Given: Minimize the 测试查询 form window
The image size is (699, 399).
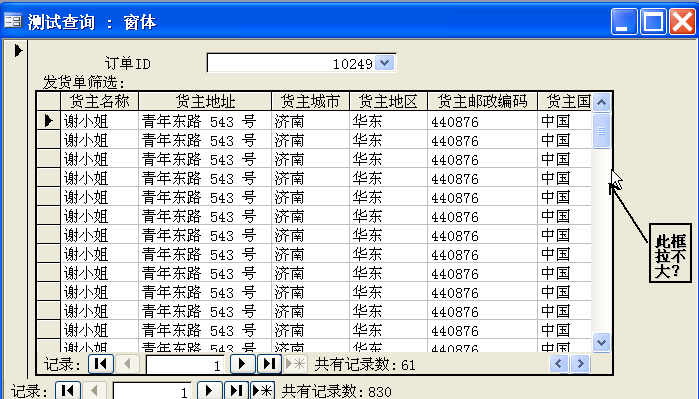Looking at the screenshot, I should [x=624, y=21].
